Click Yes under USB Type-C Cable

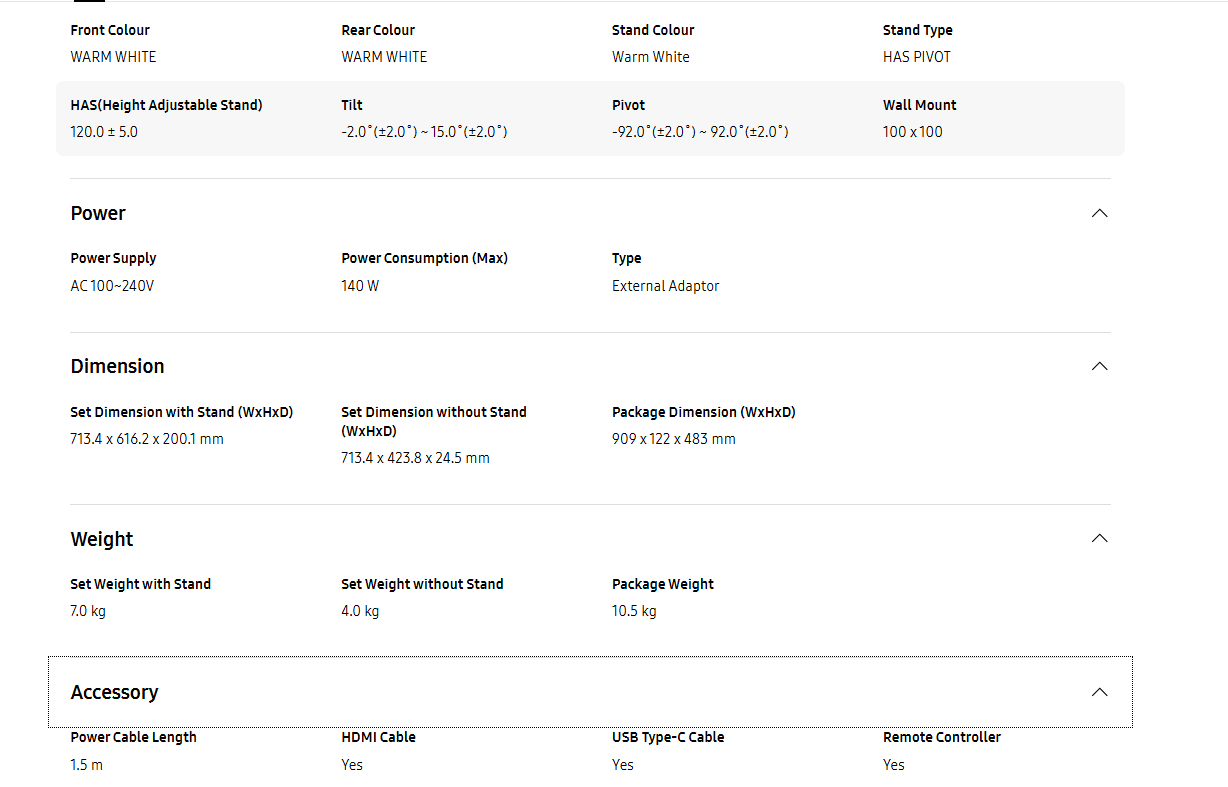(x=623, y=765)
